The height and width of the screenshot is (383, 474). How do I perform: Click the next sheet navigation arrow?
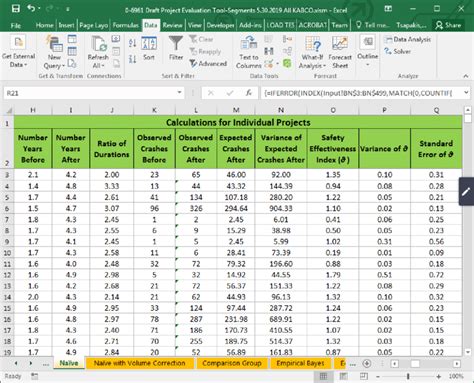pos(31,363)
